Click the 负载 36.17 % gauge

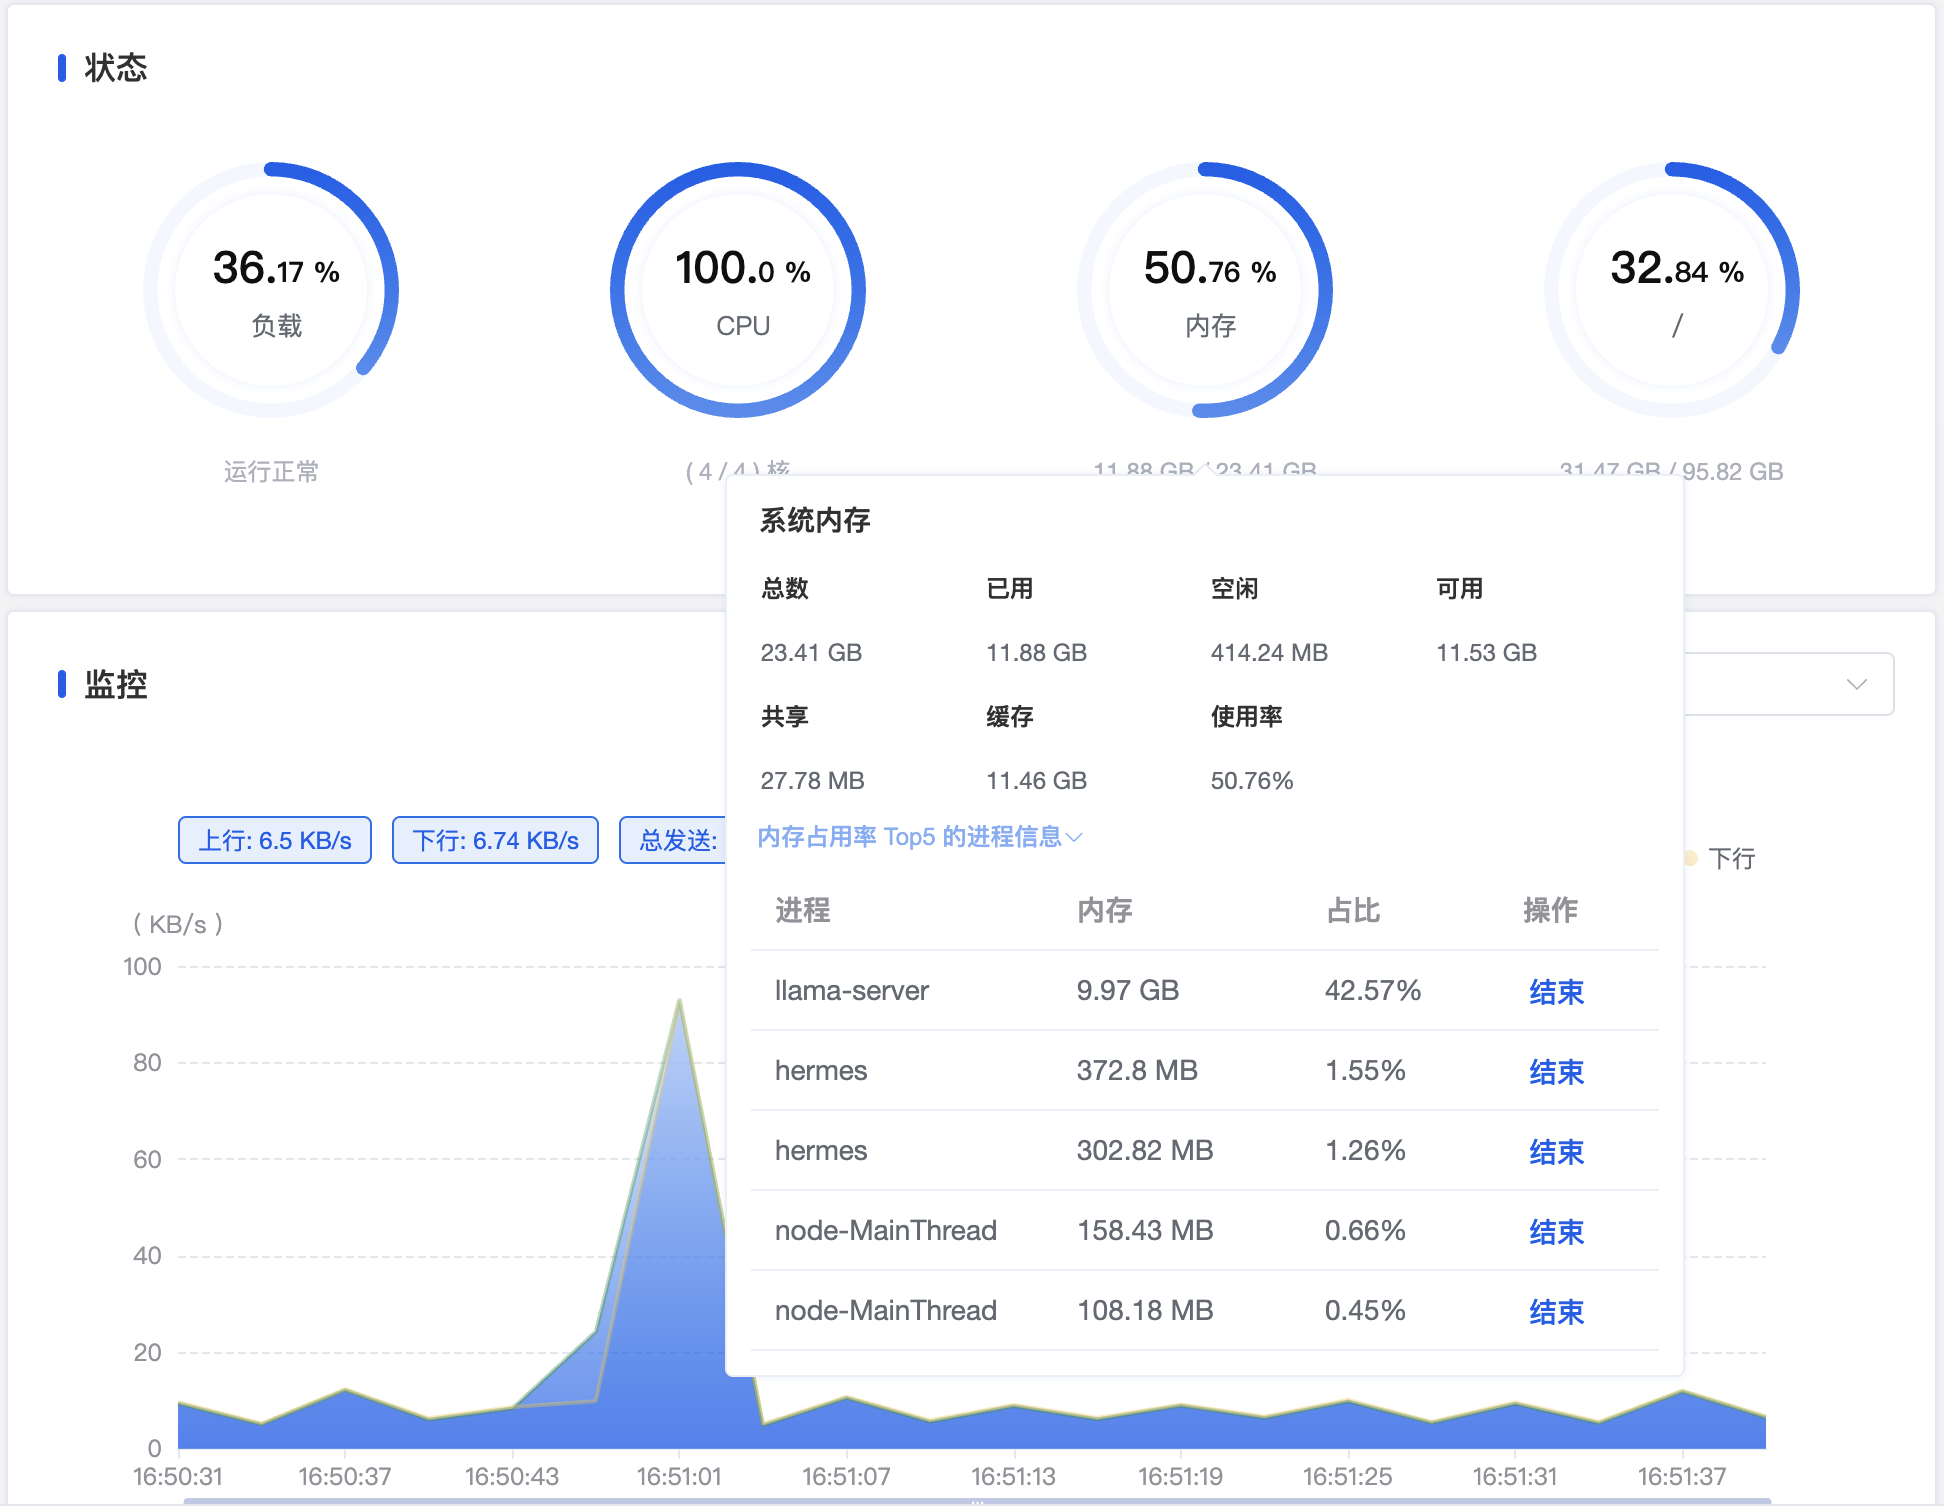click(271, 290)
